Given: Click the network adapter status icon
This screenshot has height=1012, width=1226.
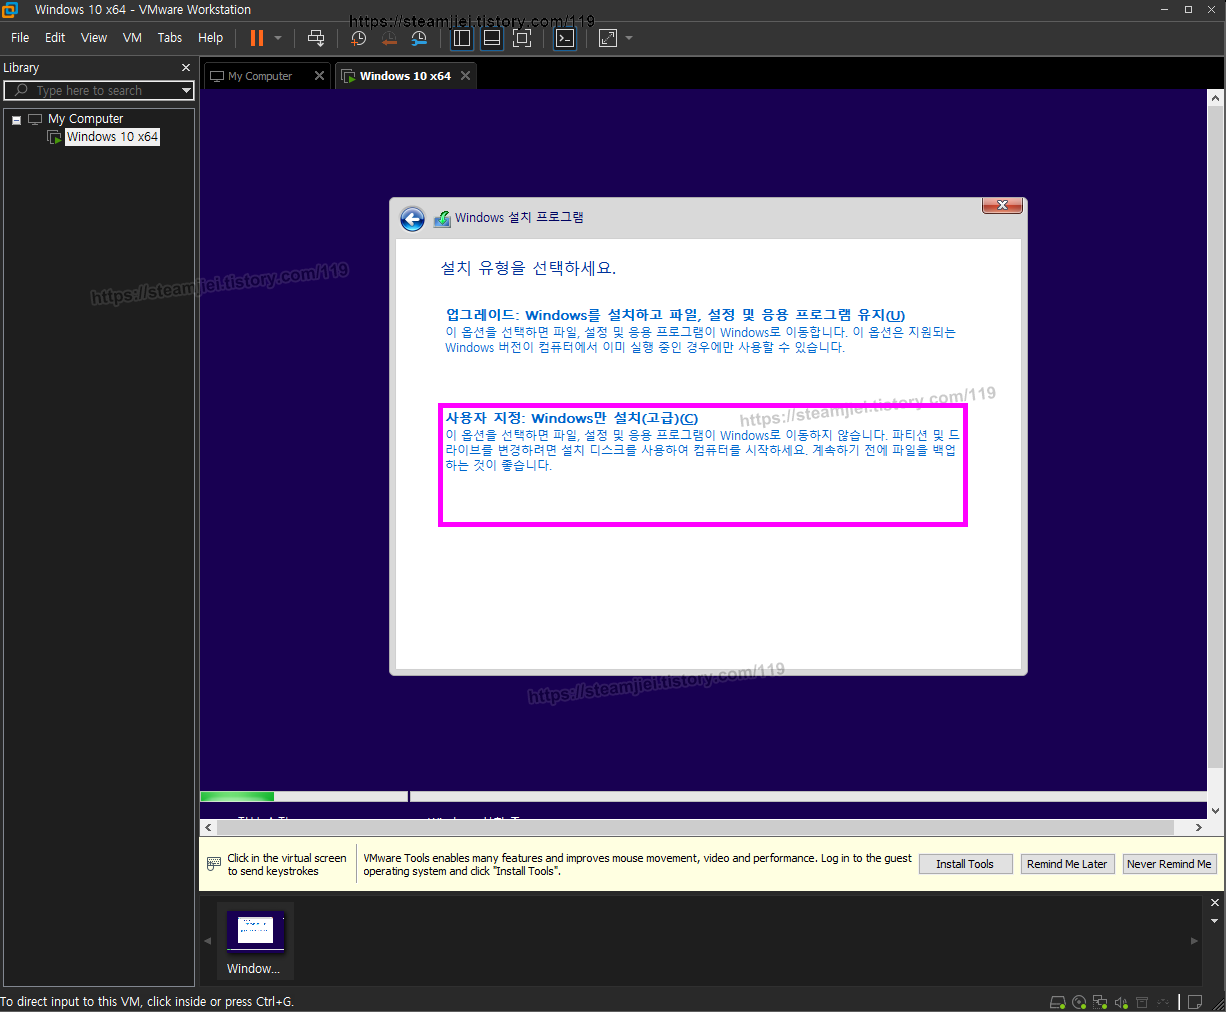Looking at the screenshot, I should [1100, 1002].
